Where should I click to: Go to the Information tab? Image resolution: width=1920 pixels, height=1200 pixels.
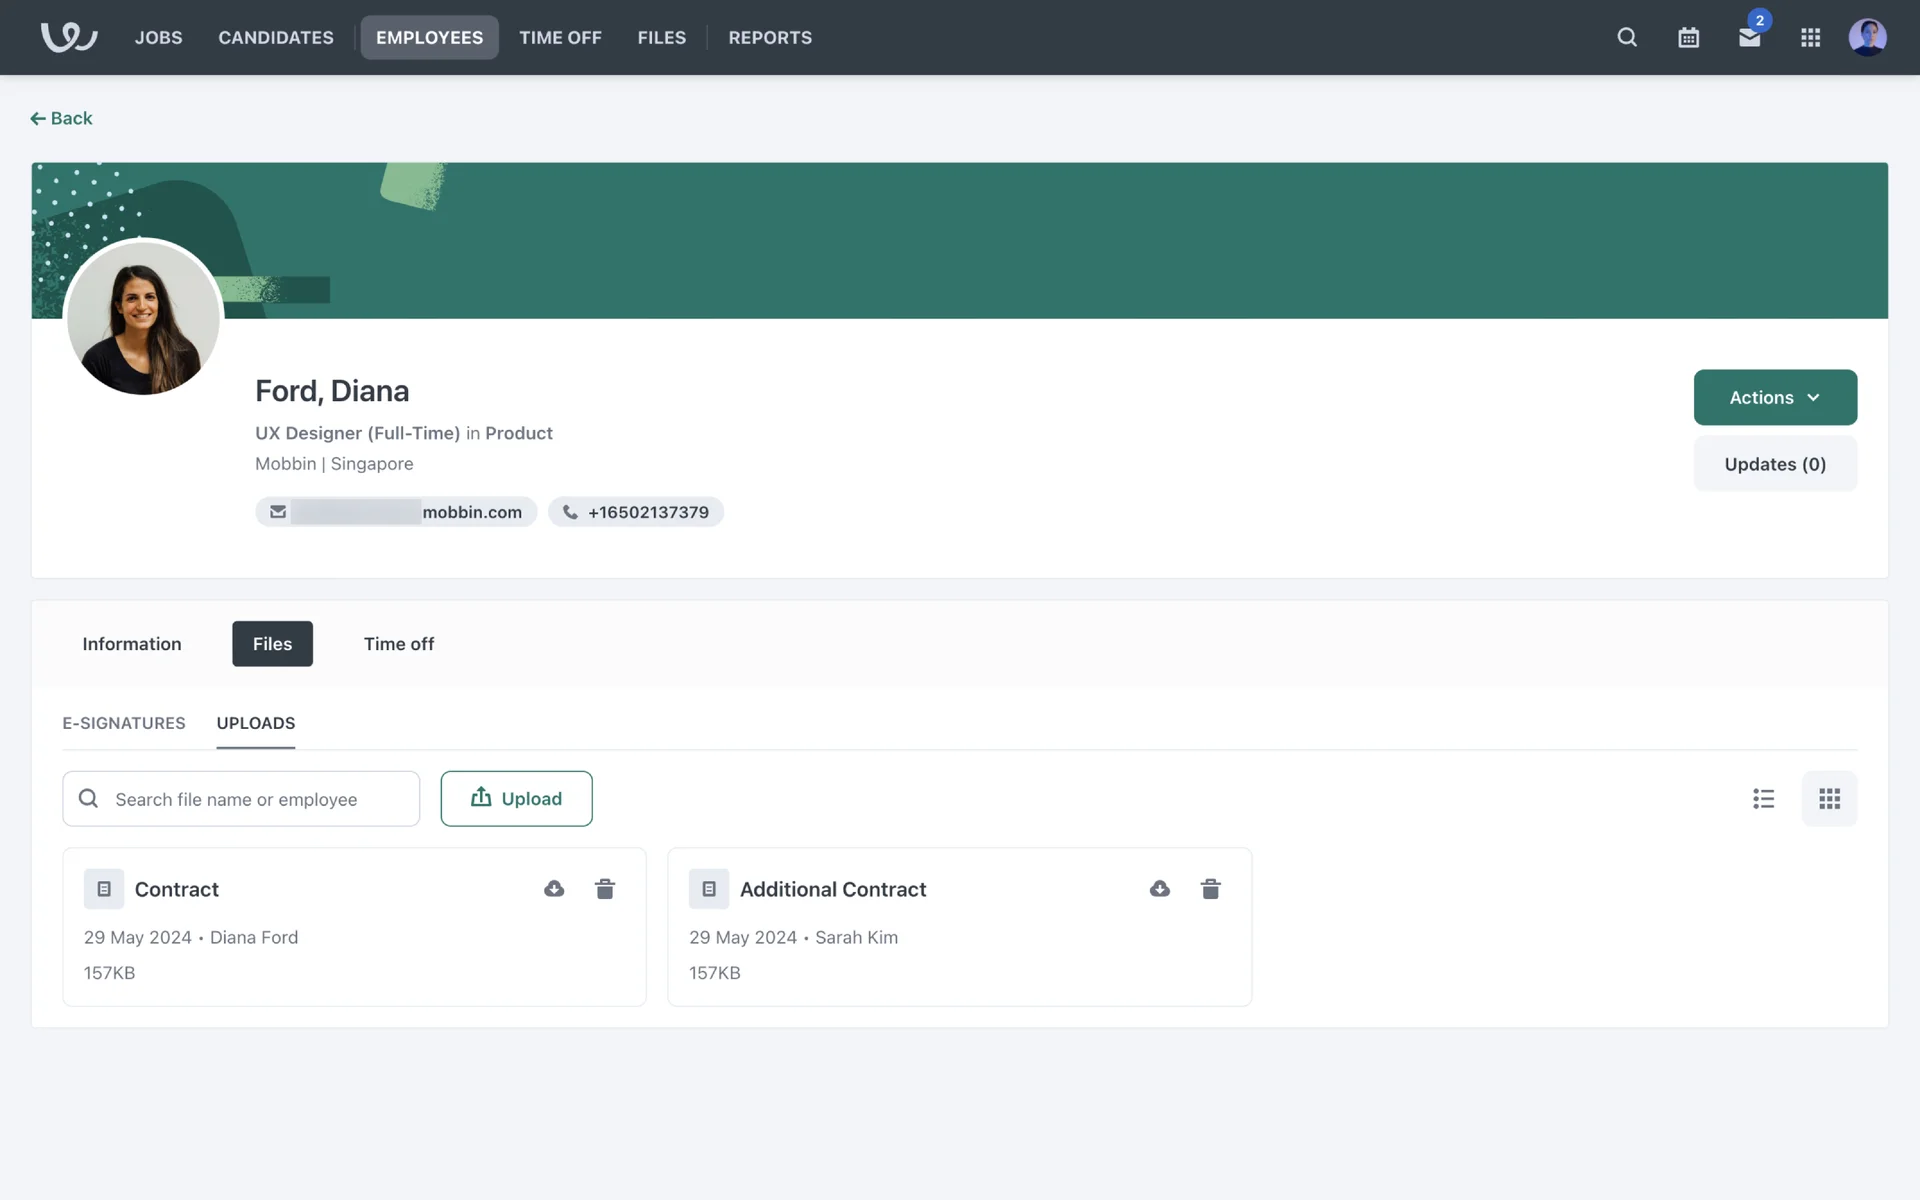[132, 644]
